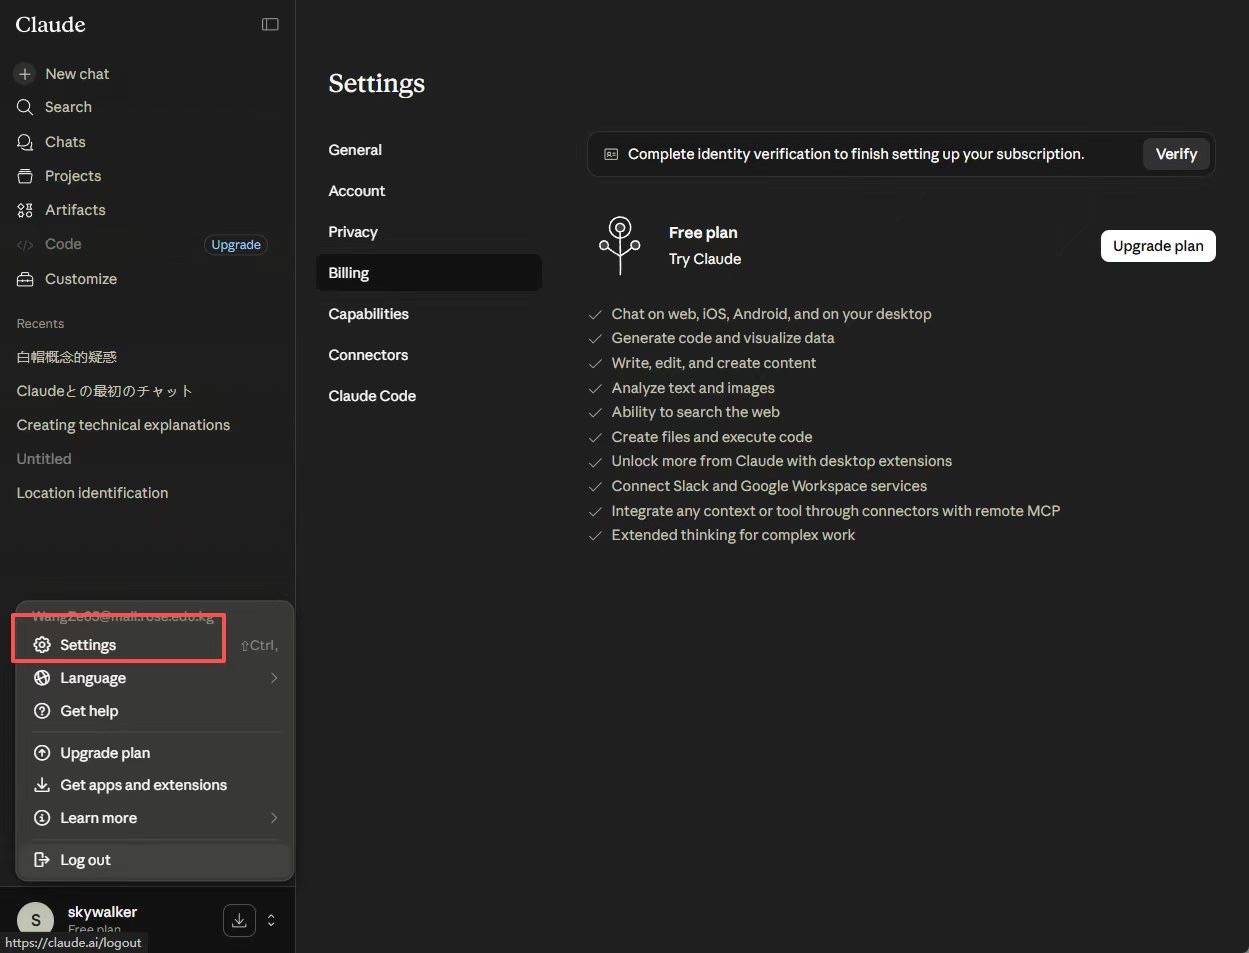This screenshot has height=953, width=1249.
Task: Open the Projects sidebar link
Action: pyautogui.click(x=73, y=176)
